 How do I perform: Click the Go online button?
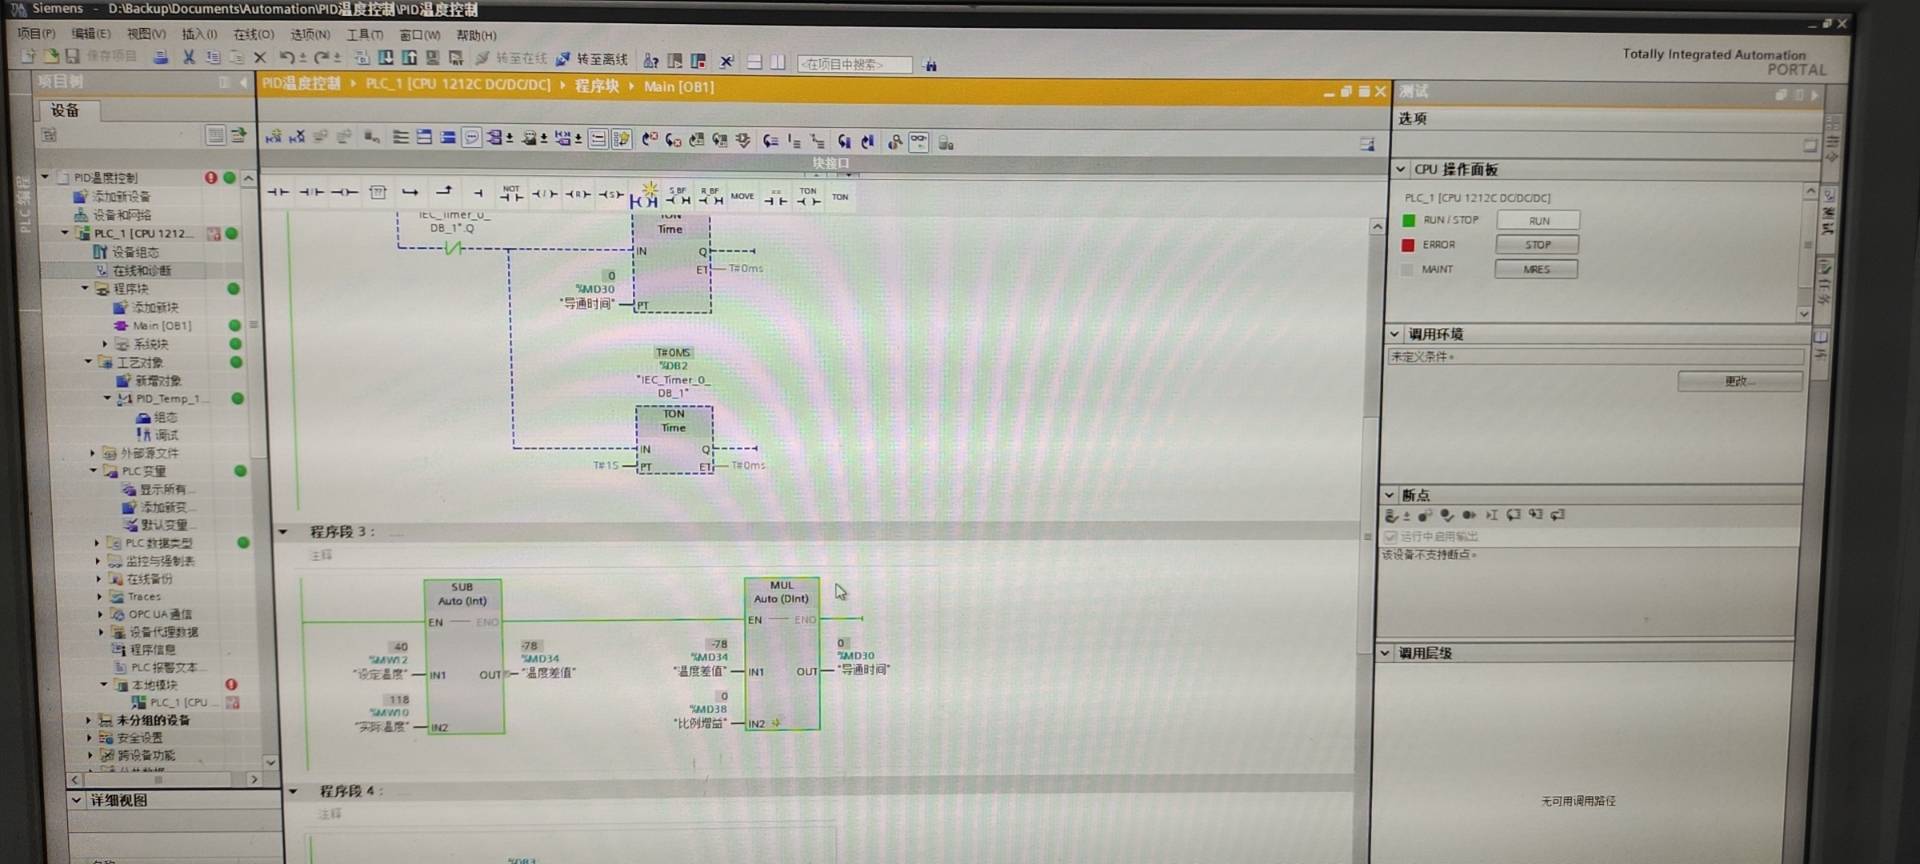[x=511, y=59]
